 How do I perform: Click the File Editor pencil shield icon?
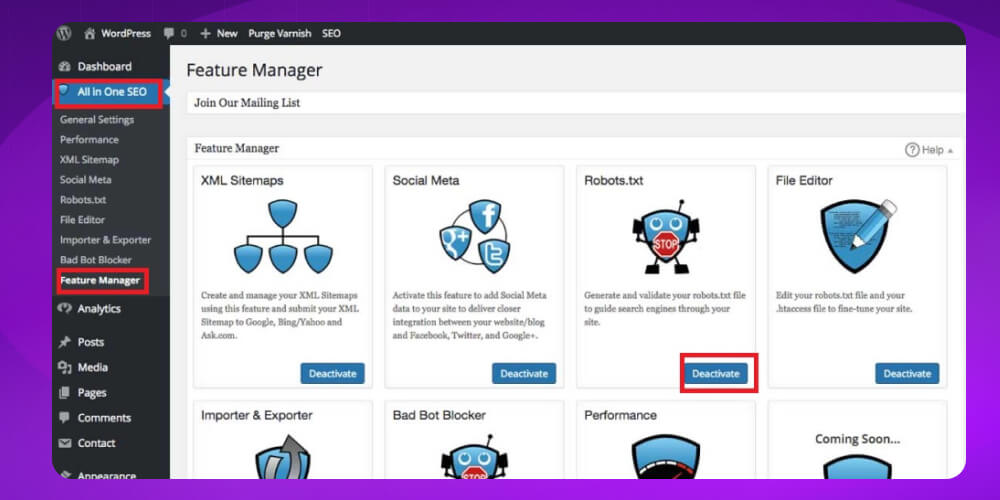tap(857, 237)
